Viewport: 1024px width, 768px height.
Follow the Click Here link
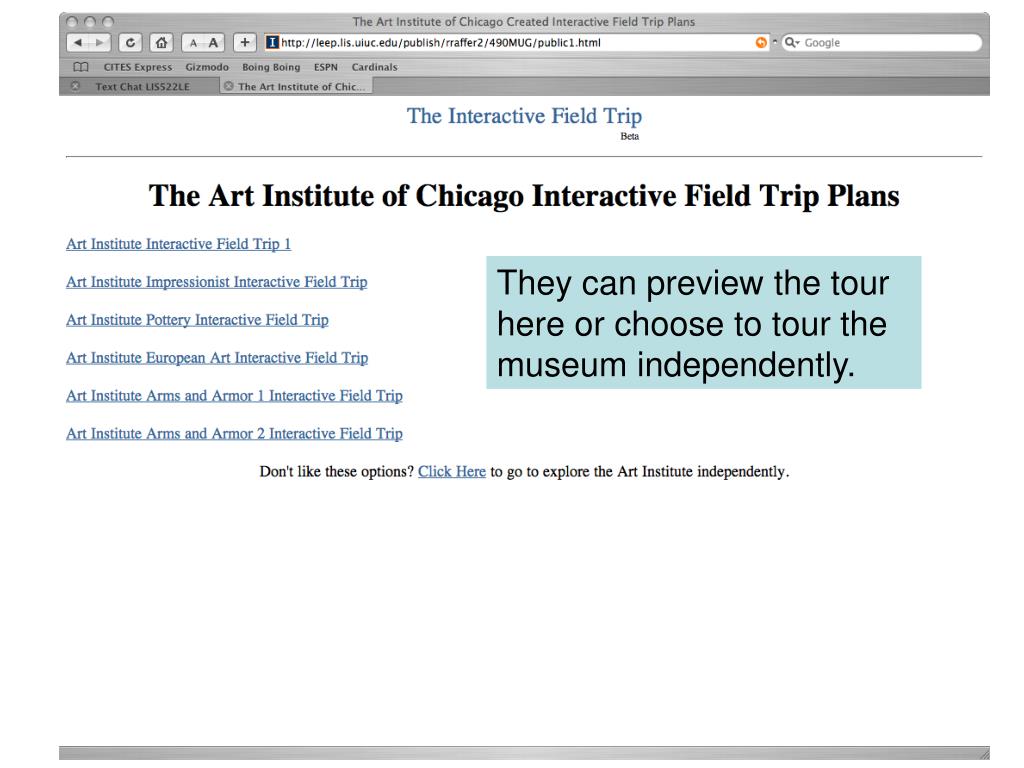point(452,472)
